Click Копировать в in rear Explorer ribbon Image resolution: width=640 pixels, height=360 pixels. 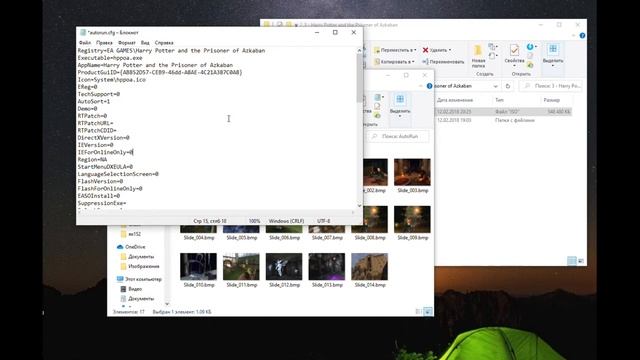tap(394, 62)
